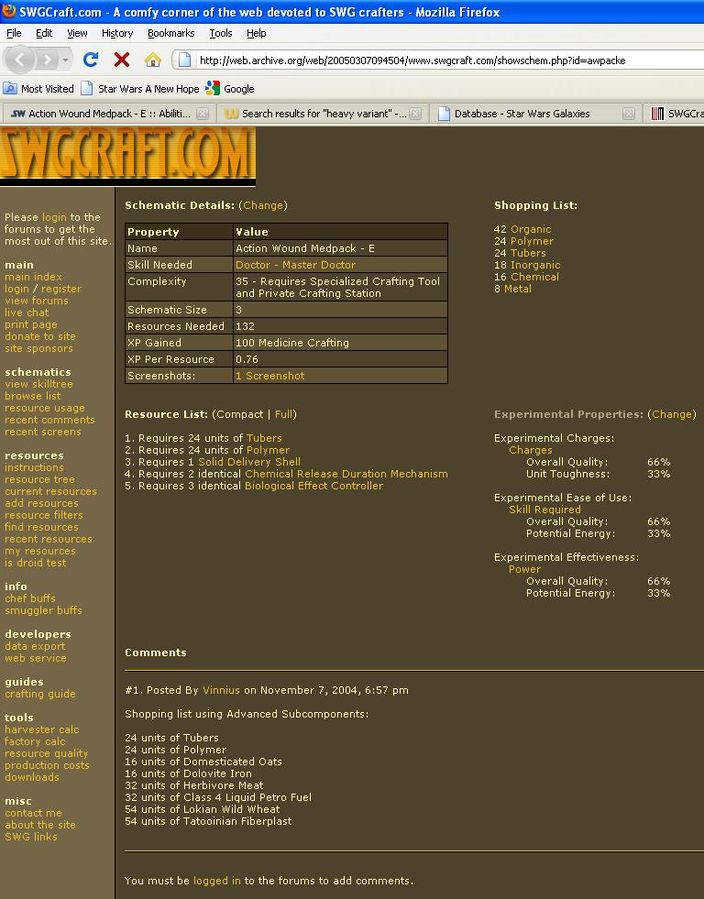Open the back history dropdown arrow
704x899 pixels.
click(65, 60)
